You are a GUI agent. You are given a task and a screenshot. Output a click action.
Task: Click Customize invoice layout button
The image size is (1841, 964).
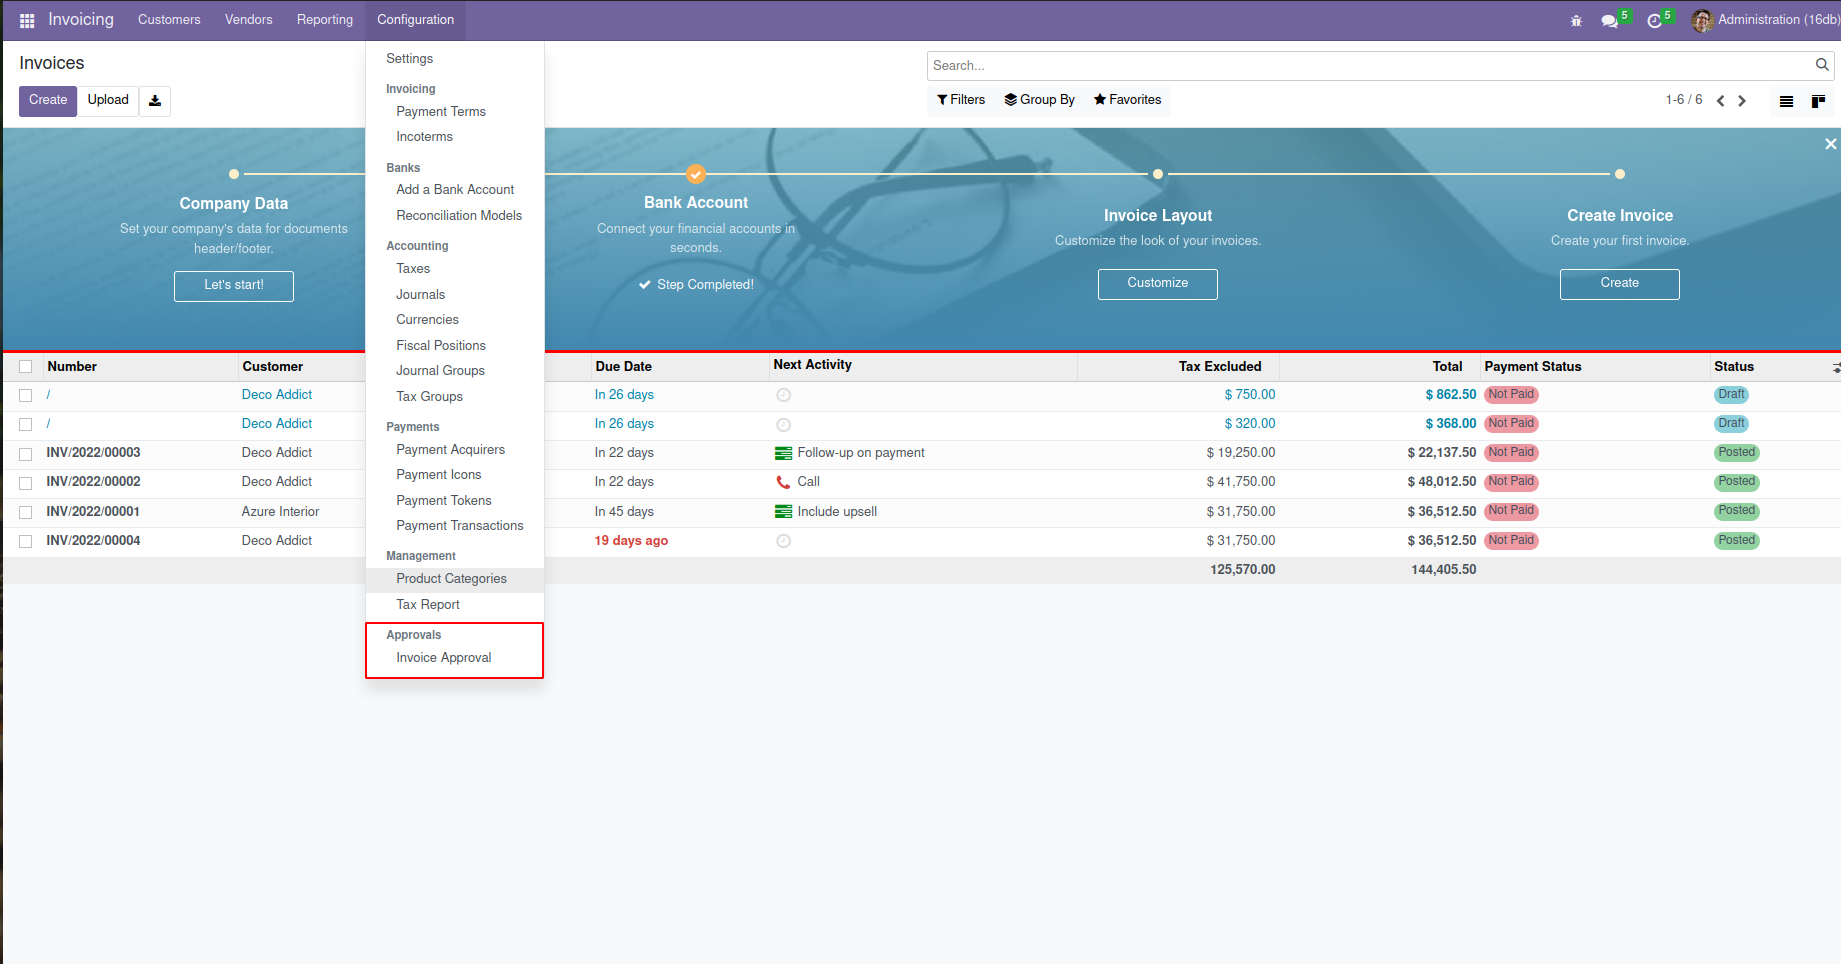[x=1158, y=284]
